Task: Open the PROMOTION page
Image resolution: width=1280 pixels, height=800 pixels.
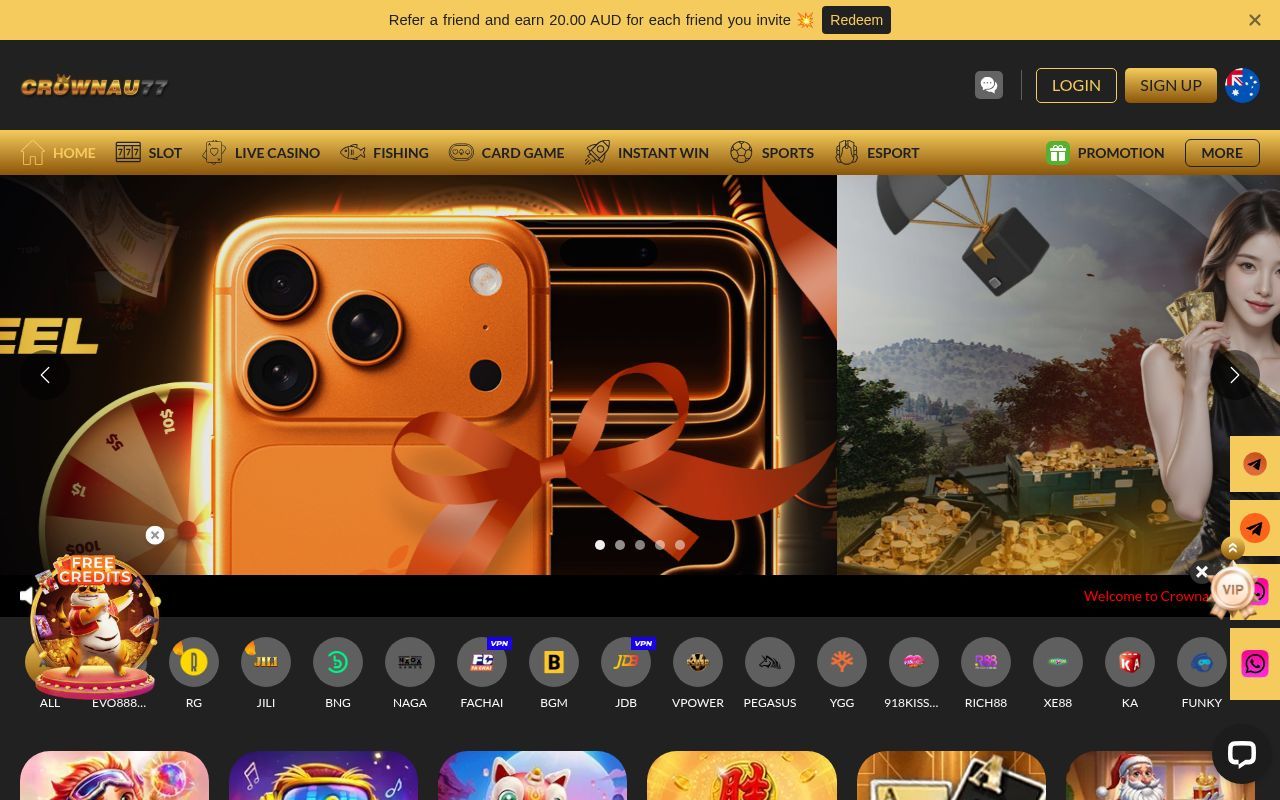Action: (1105, 153)
